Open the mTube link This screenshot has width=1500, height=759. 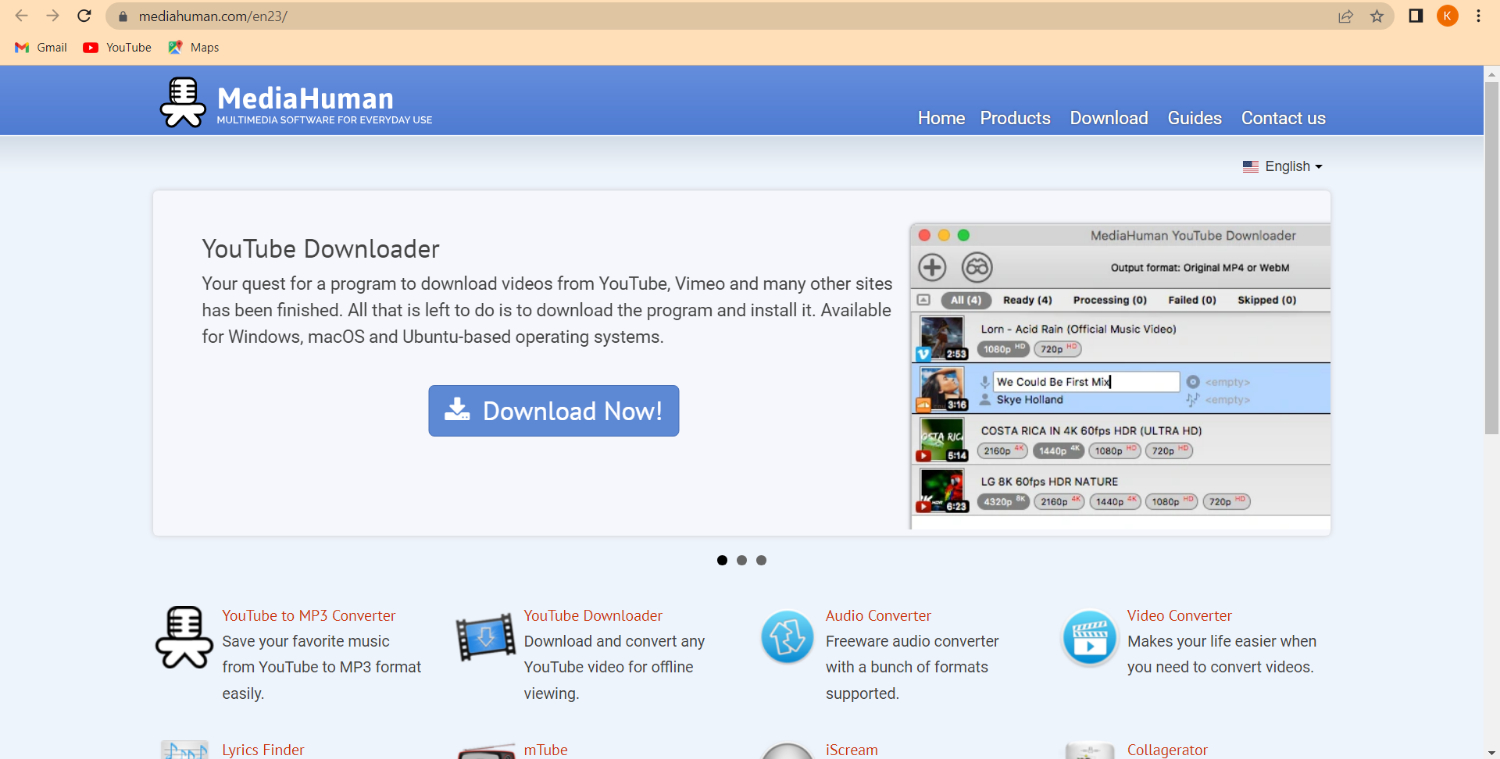pyautogui.click(x=545, y=750)
